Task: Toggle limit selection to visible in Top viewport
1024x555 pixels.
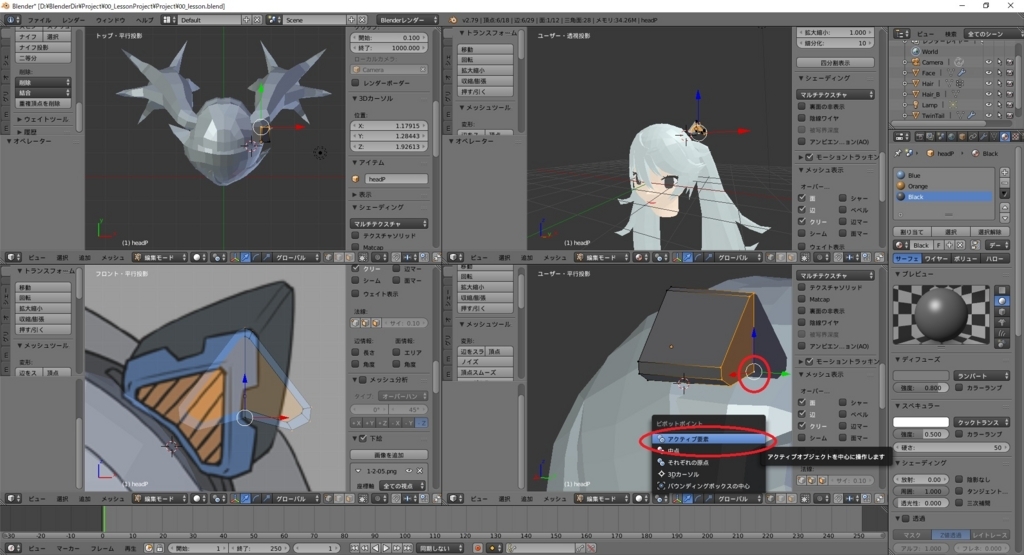Action: point(362,257)
